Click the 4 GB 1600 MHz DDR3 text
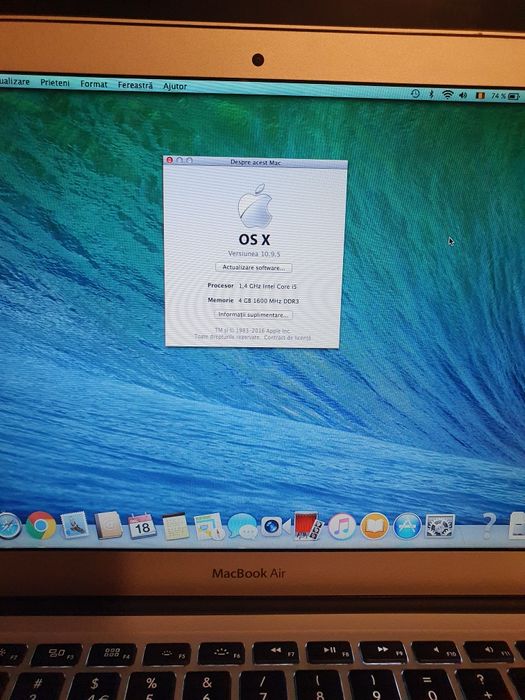This screenshot has height=700, width=525. tap(268, 301)
